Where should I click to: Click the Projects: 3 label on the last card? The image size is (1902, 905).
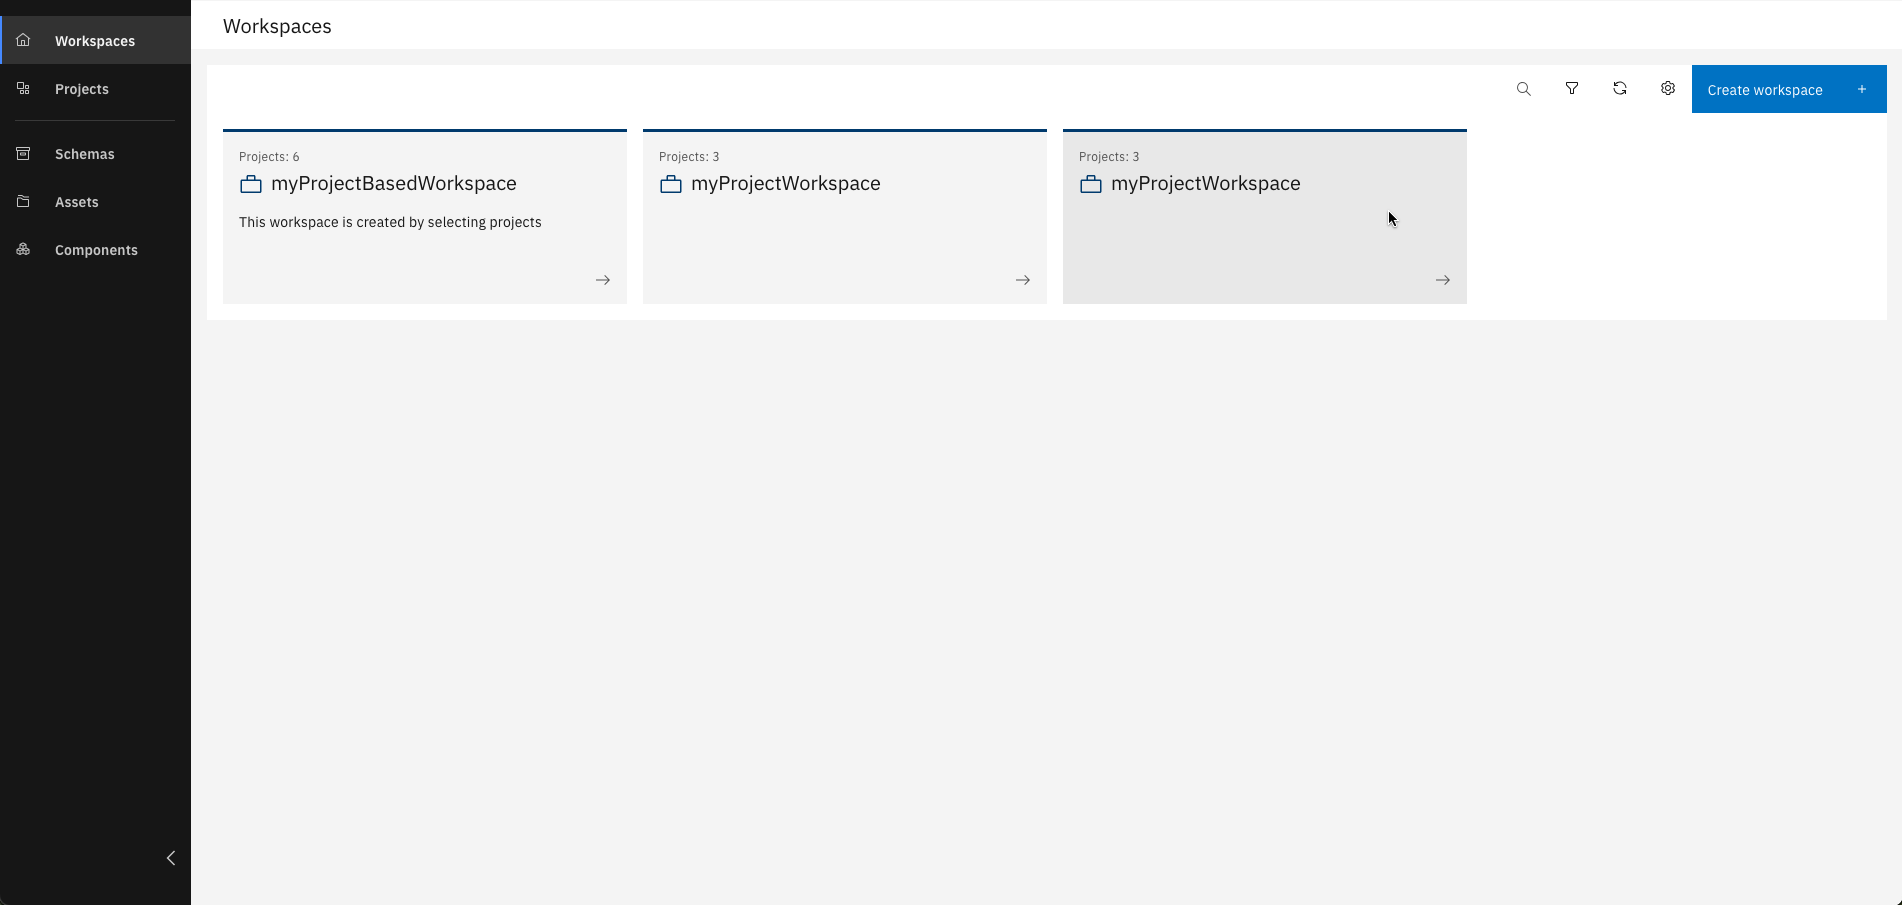click(1109, 157)
